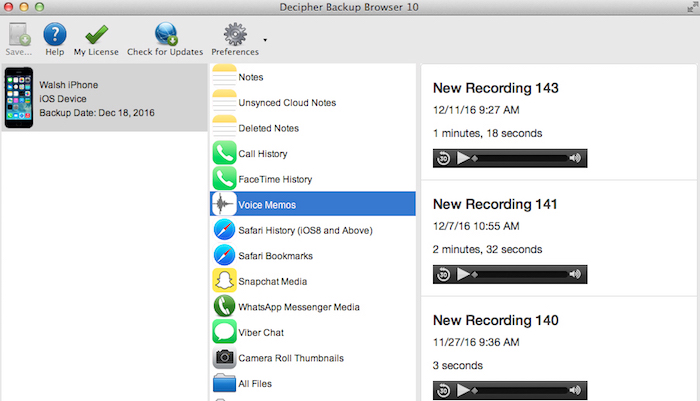Click the Save toolbar icon

(x=19, y=34)
